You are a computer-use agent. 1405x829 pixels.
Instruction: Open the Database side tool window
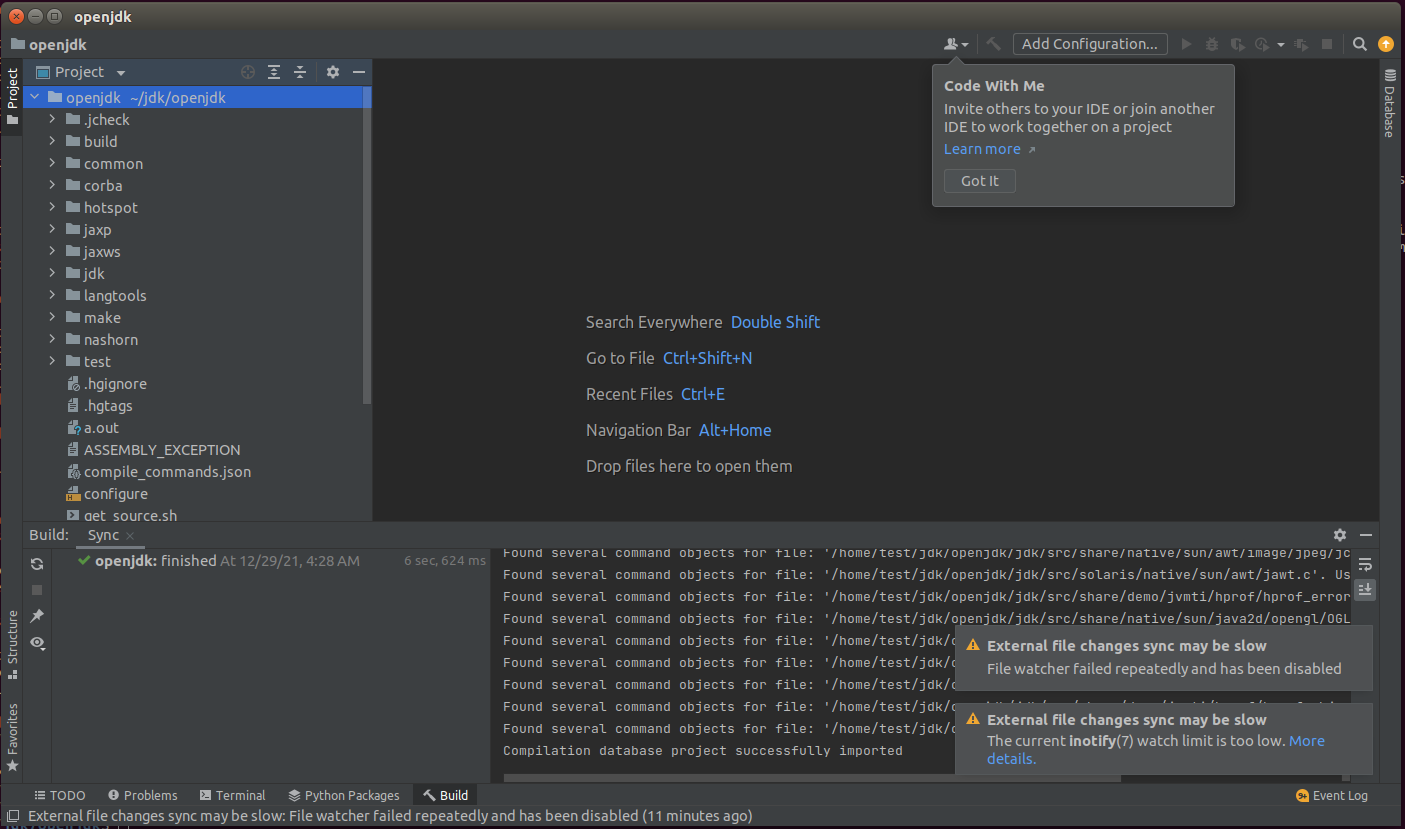[1390, 103]
